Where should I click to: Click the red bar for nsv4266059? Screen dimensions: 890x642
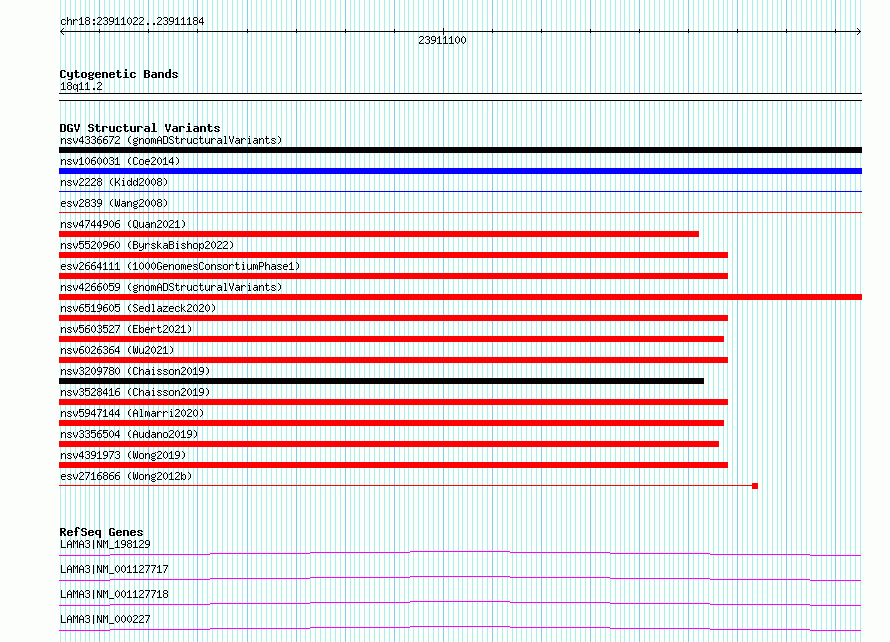460,297
